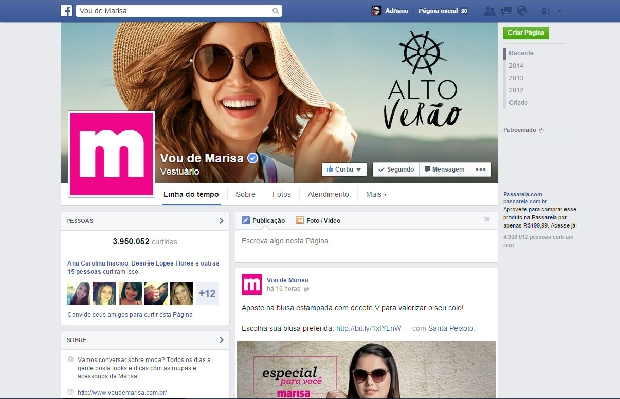Go to Página inicial in top bar
620x399 pixels.
click(439, 11)
